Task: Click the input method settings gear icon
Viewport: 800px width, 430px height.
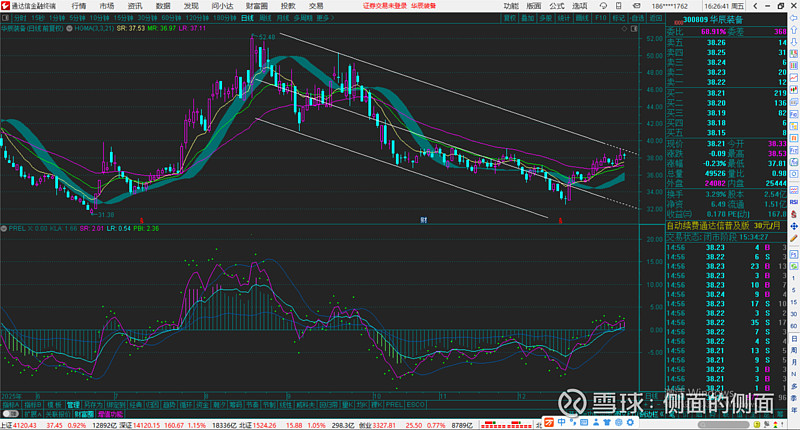Action: point(630,422)
